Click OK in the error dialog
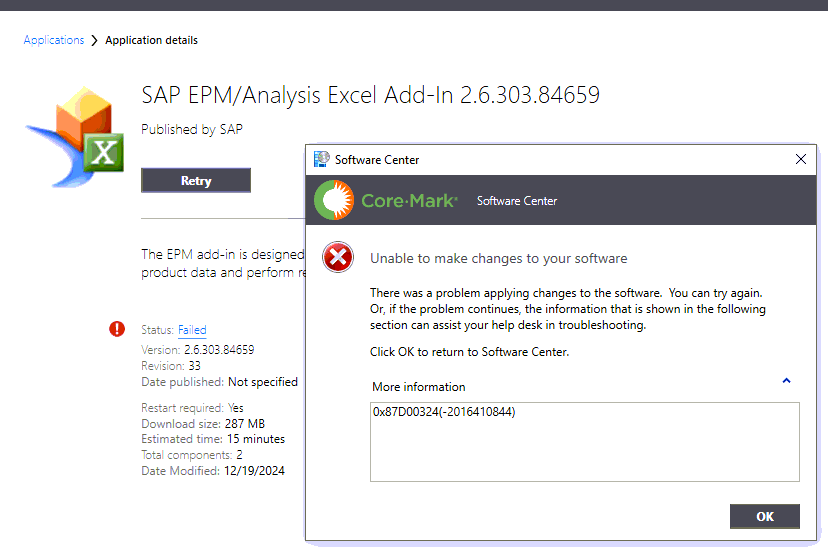 point(765,516)
